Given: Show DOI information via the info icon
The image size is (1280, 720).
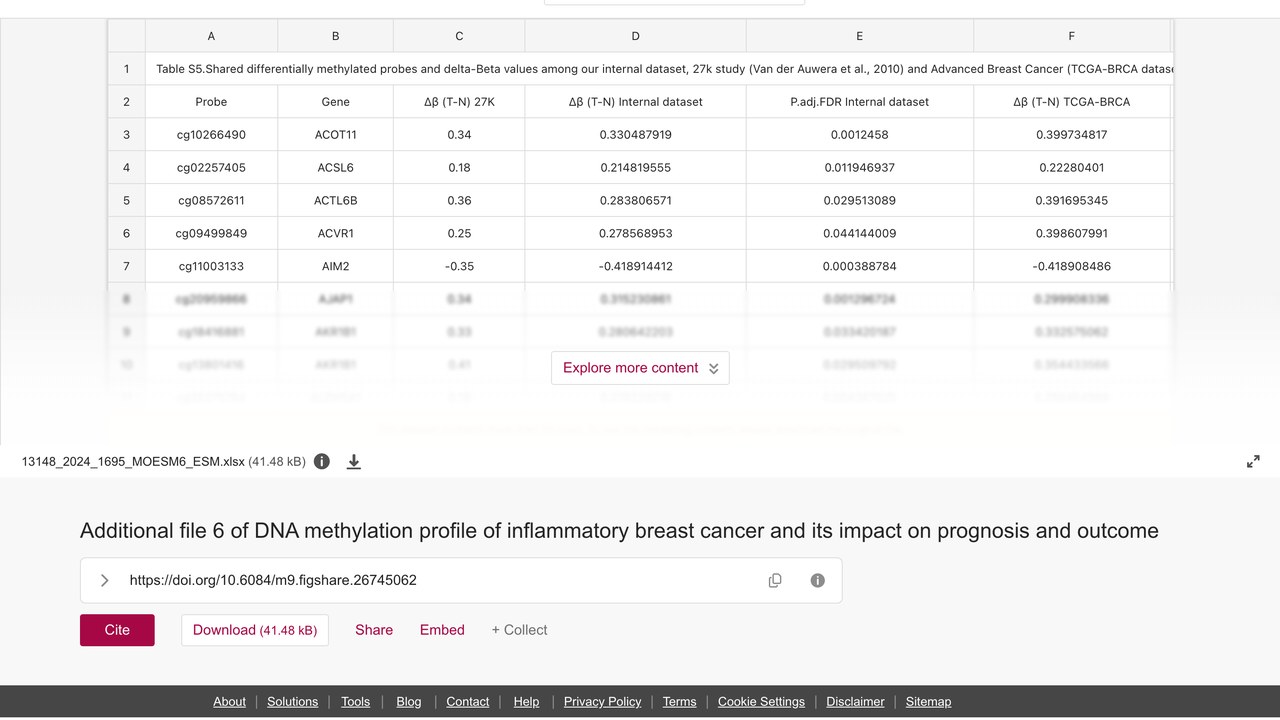Looking at the screenshot, I should 818,580.
